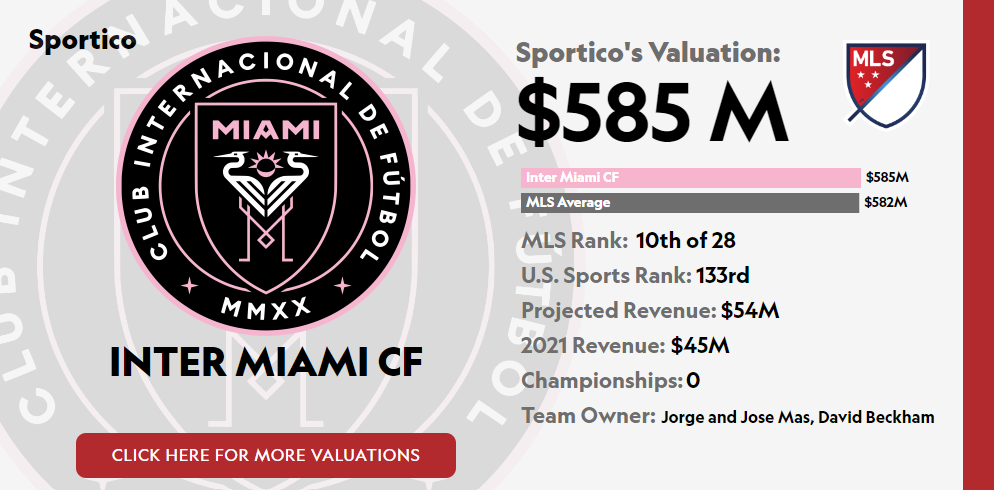Select the pink Inter Miami CF bar
Image resolution: width=994 pixels, height=490 pixels.
(x=690, y=177)
